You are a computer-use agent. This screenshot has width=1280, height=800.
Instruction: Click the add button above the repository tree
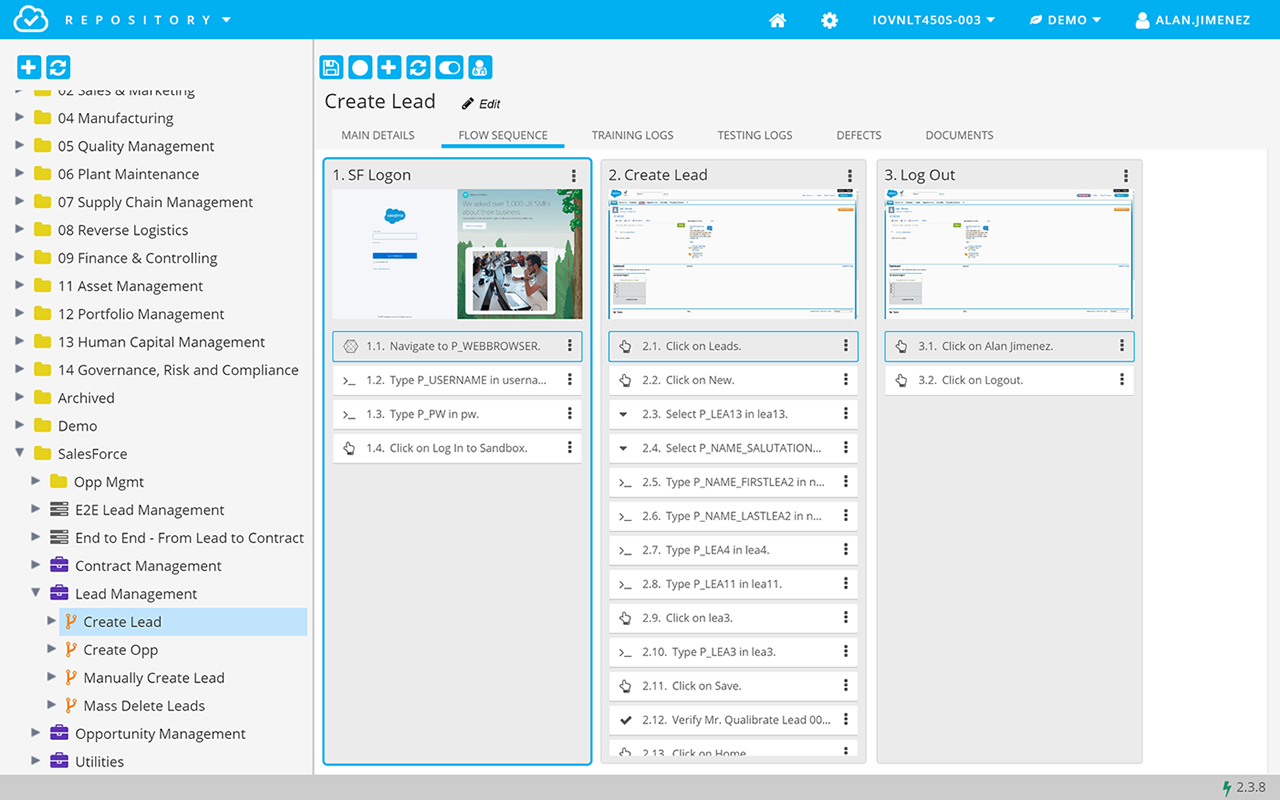29,67
